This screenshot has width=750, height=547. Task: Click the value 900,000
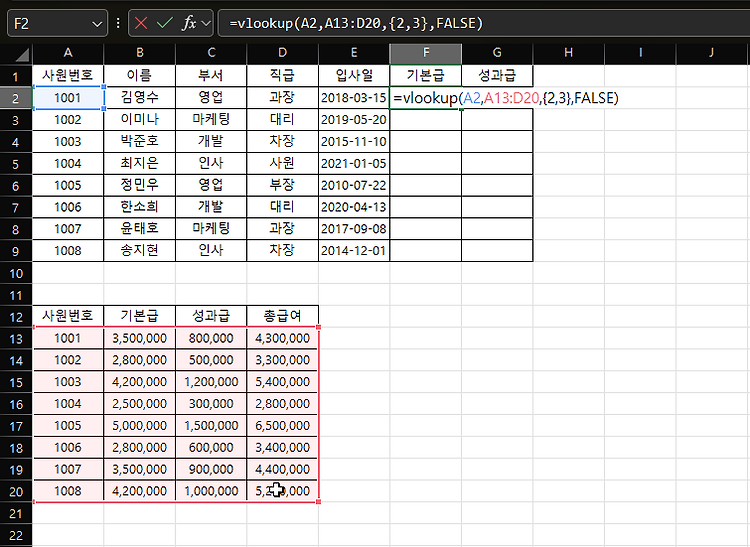(x=211, y=470)
